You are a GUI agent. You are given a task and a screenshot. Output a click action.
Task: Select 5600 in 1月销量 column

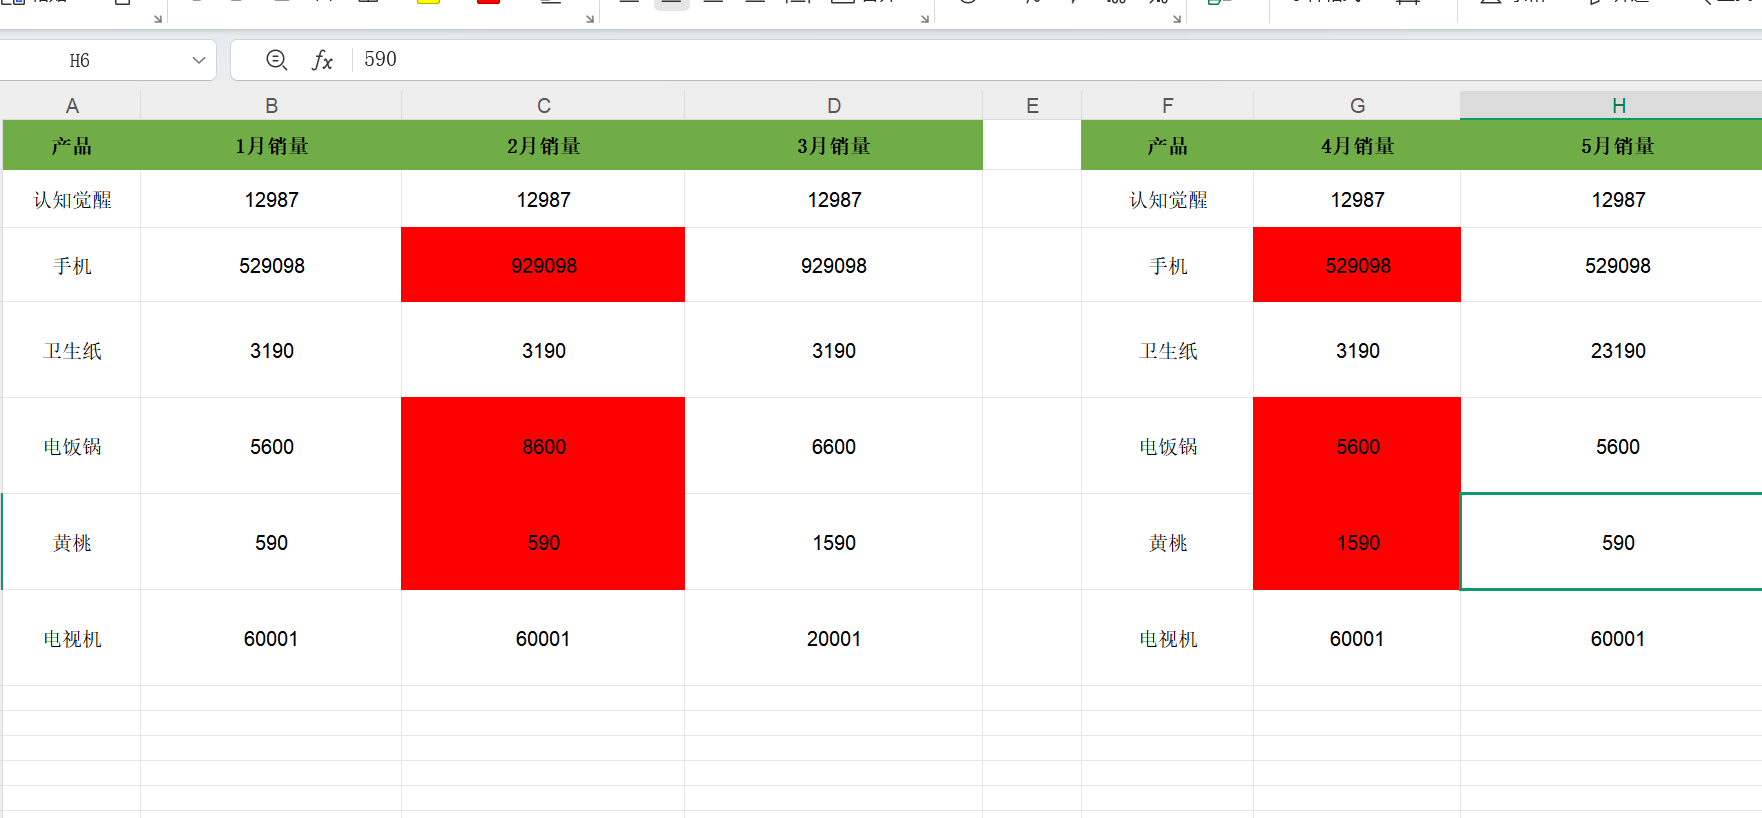pos(271,446)
